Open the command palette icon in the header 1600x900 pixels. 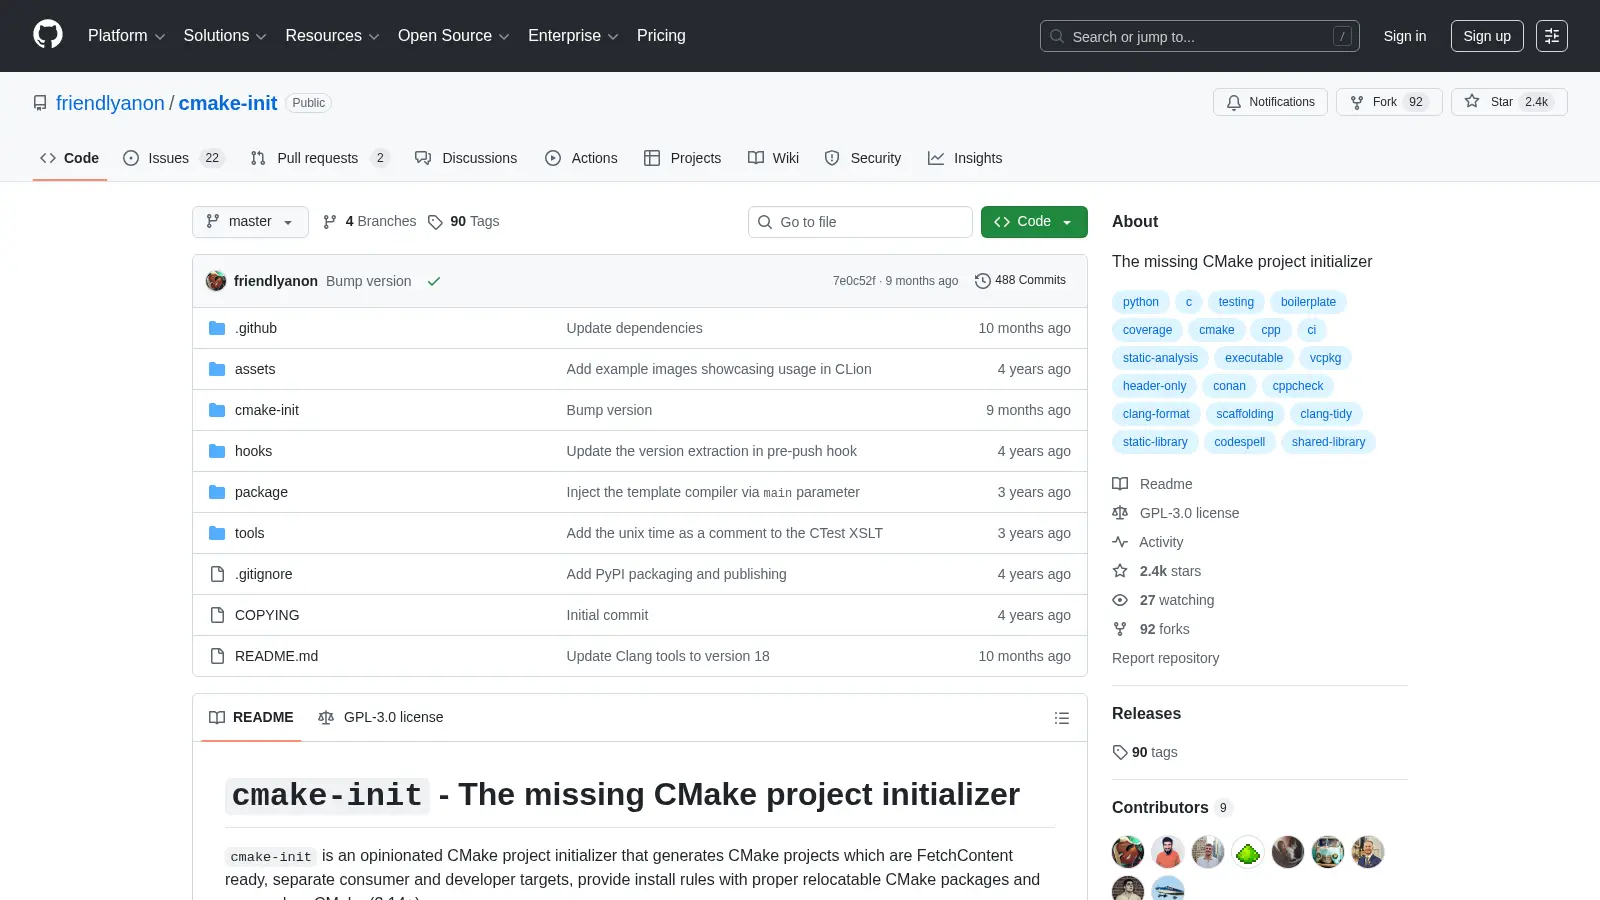[x=1552, y=36]
